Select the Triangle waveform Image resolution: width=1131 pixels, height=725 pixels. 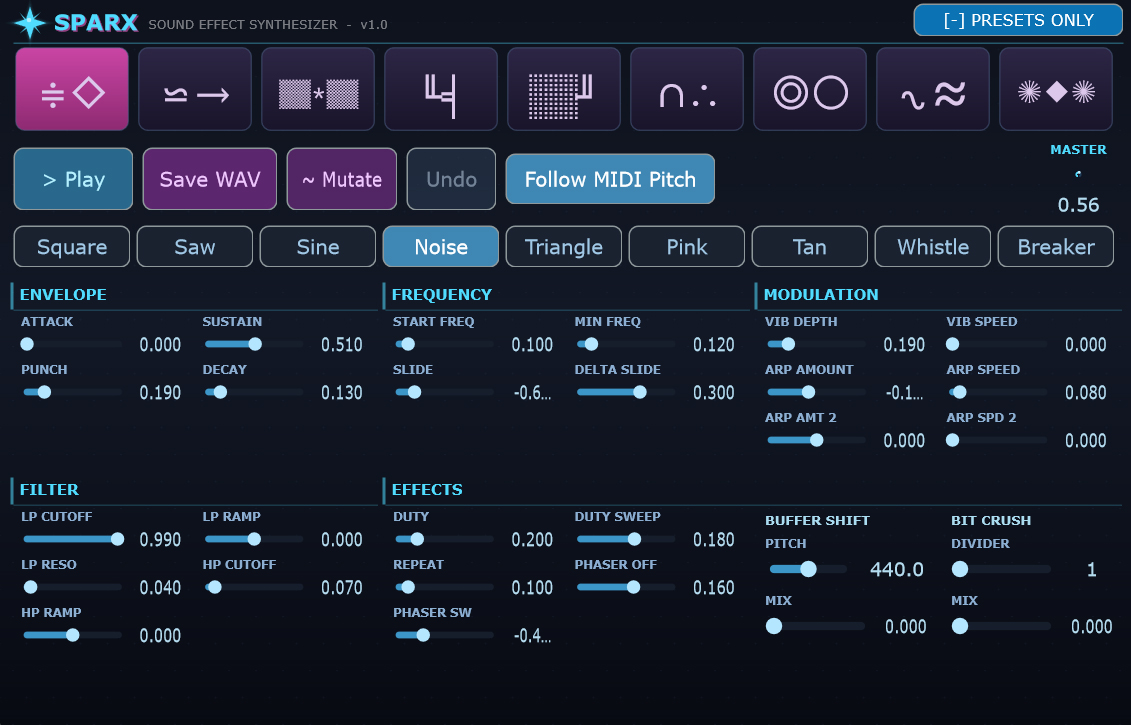[564, 247]
